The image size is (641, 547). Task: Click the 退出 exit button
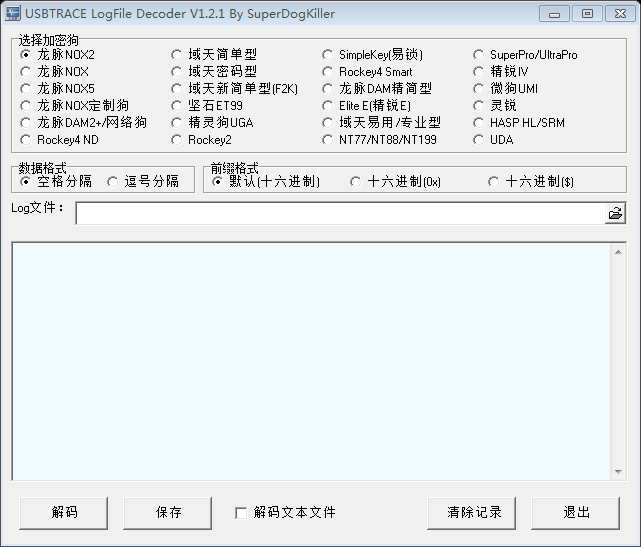pos(576,513)
